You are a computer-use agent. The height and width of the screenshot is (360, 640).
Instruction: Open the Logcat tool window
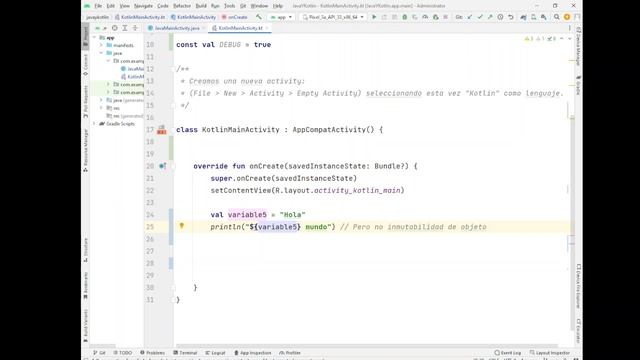[216, 353]
